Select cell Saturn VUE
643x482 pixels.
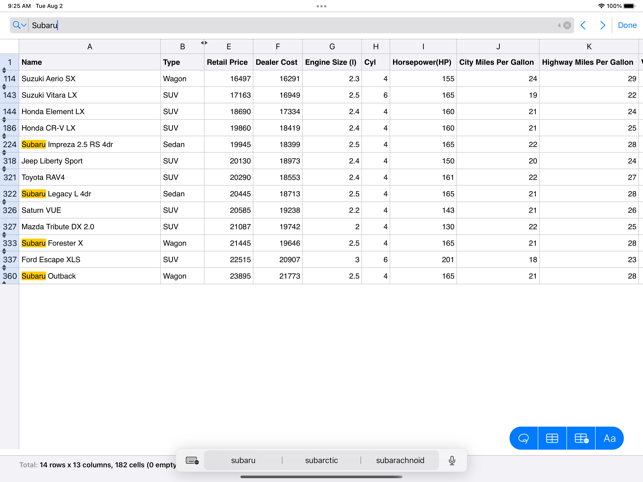89,210
